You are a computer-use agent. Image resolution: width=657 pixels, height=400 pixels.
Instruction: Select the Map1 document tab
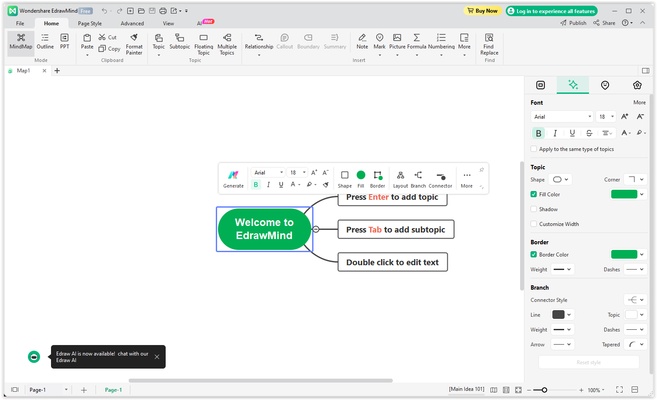(x=23, y=71)
